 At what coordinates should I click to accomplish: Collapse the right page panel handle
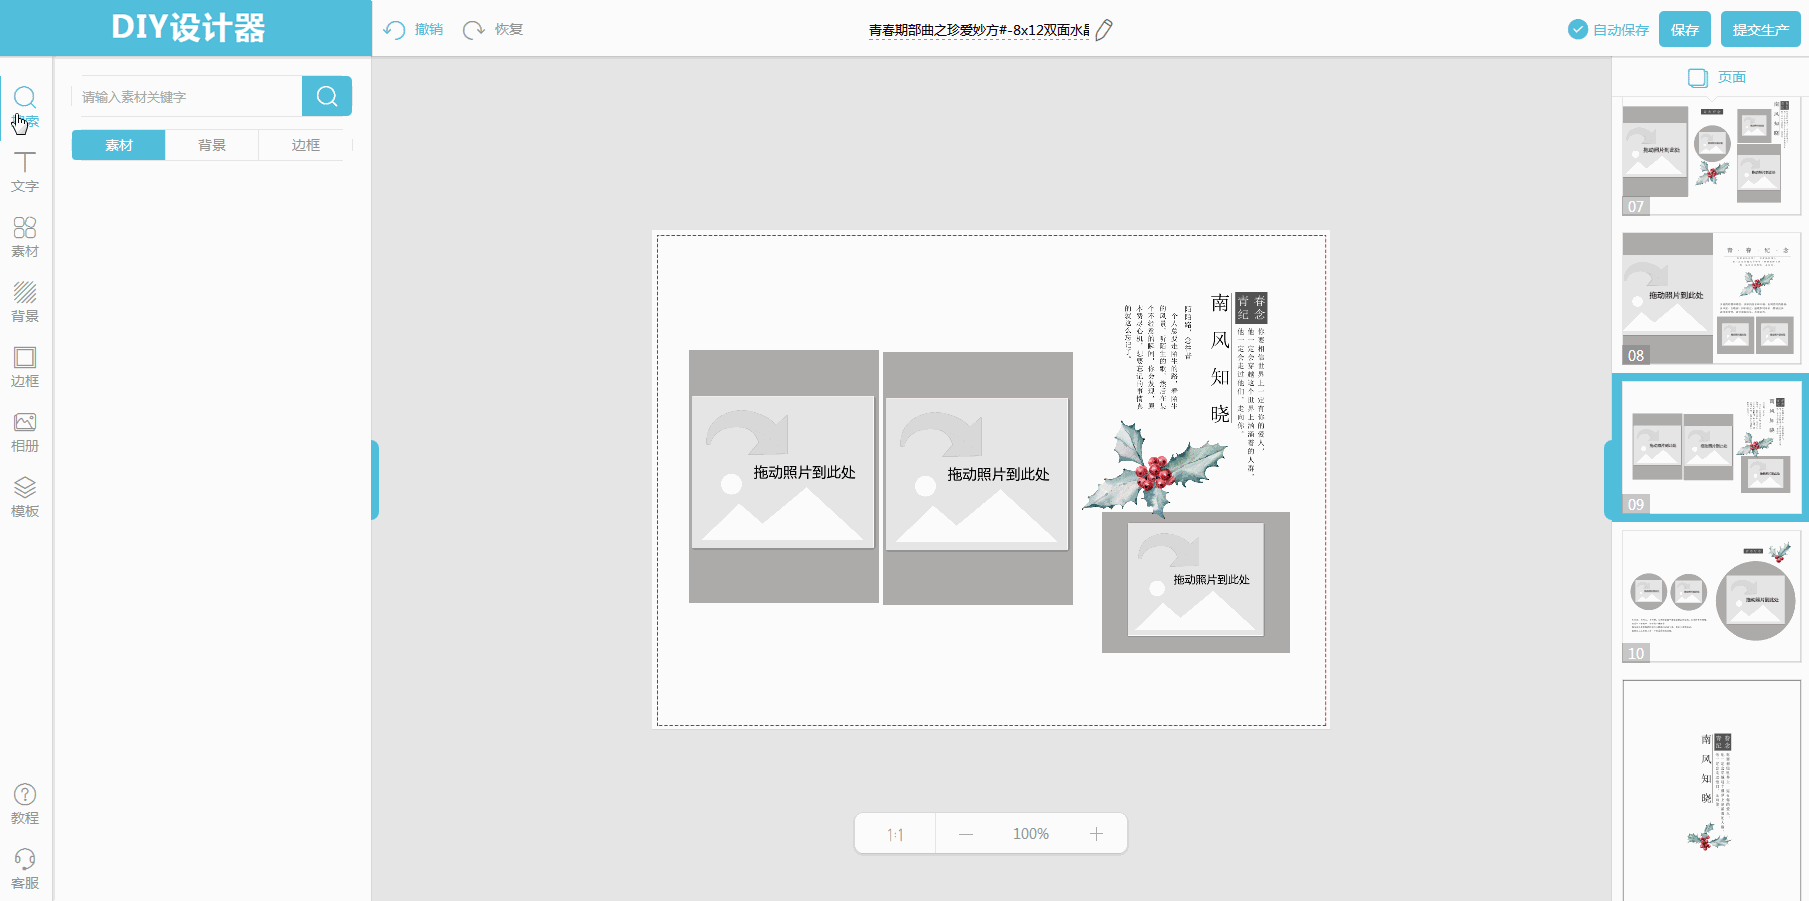click(x=1608, y=480)
